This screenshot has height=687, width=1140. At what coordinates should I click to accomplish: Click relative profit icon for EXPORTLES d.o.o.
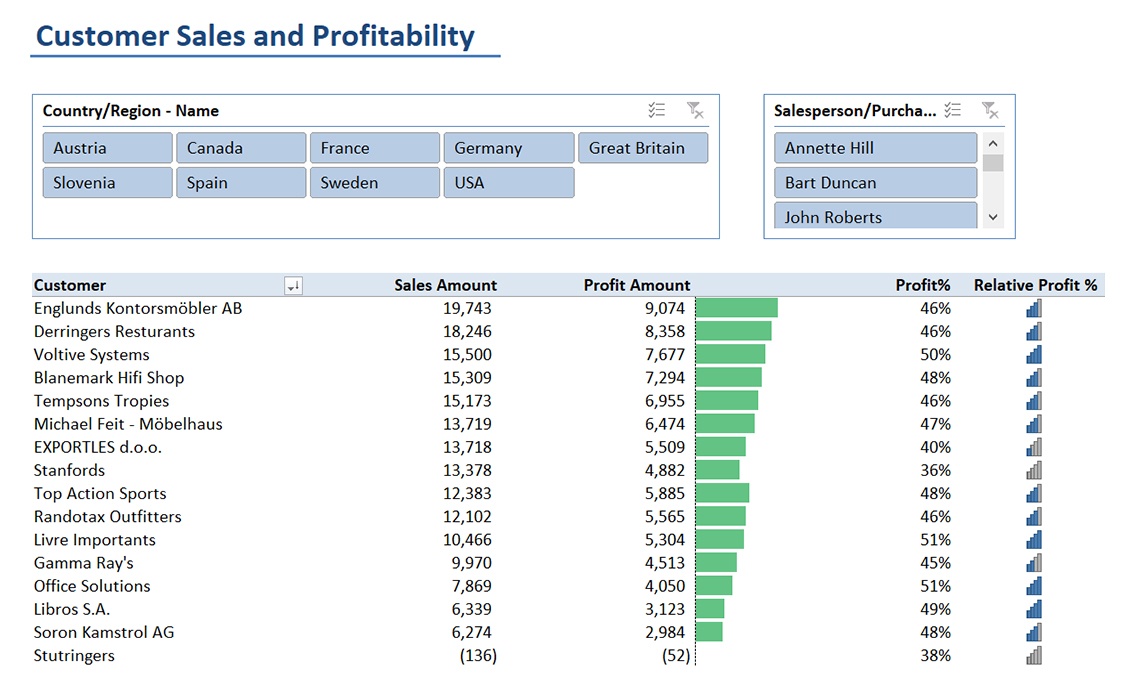[1034, 448]
